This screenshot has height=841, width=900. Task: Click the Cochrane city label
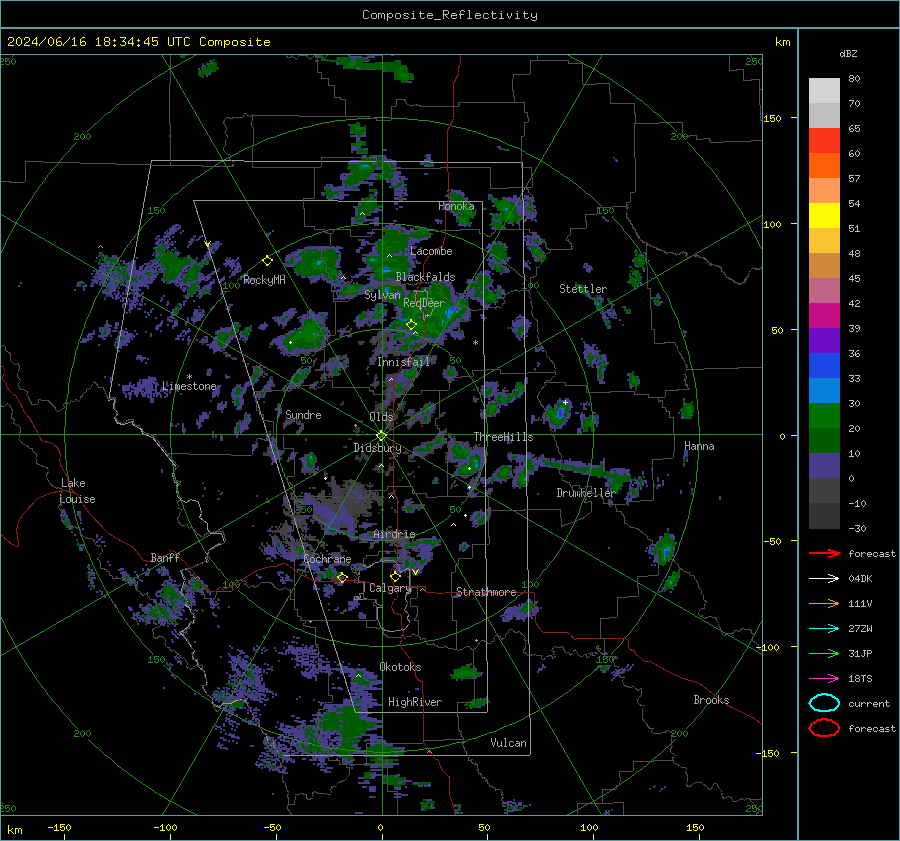point(327,559)
